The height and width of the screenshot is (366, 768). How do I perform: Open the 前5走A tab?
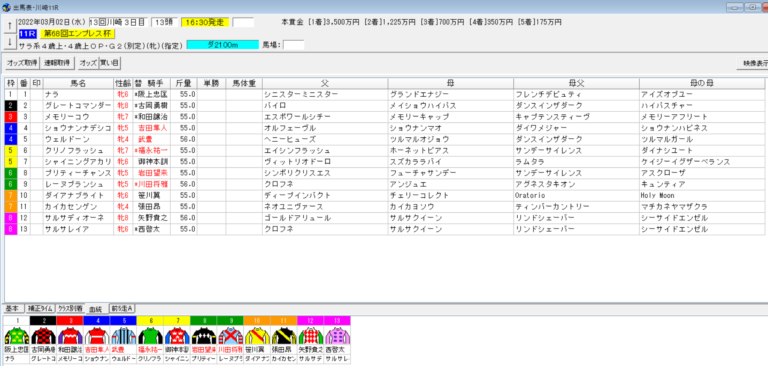pos(122,309)
